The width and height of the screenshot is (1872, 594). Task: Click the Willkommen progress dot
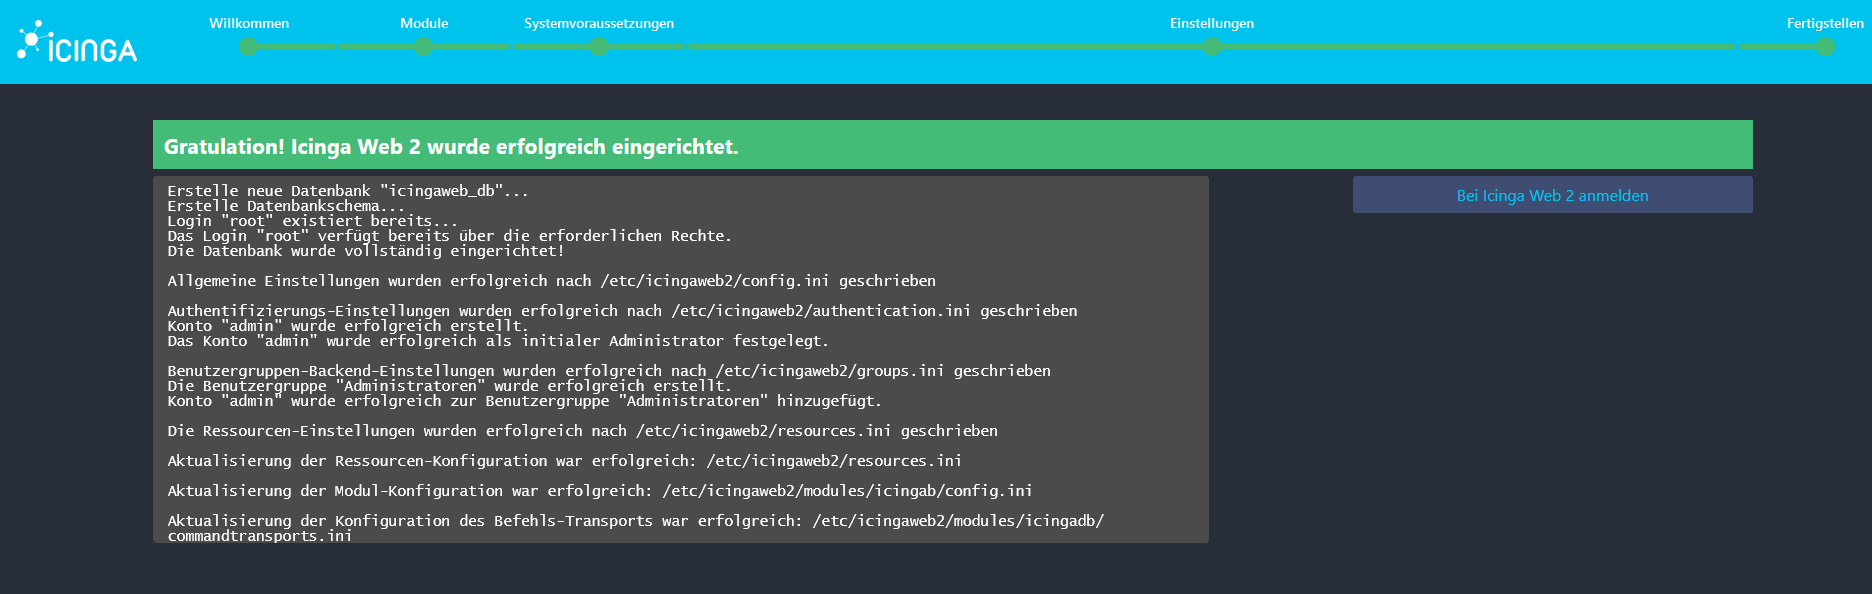coord(249,46)
